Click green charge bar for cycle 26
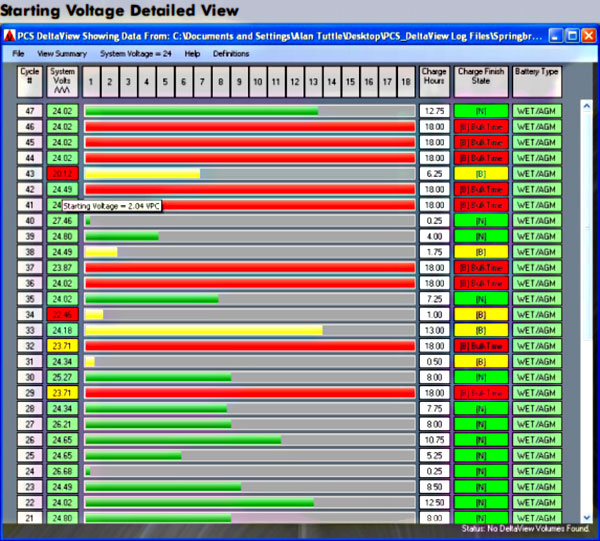This screenshot has width=600, height=541. 183,440
